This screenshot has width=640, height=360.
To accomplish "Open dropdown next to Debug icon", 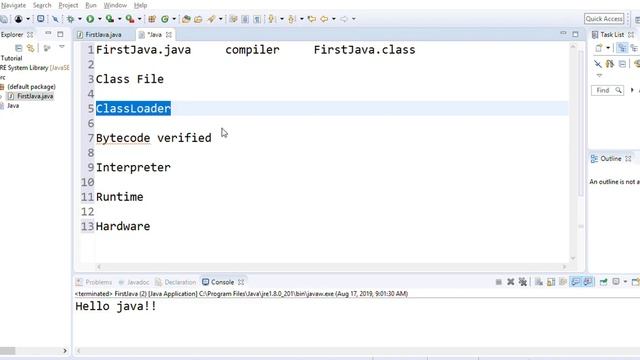I will [x=80, y=19].
